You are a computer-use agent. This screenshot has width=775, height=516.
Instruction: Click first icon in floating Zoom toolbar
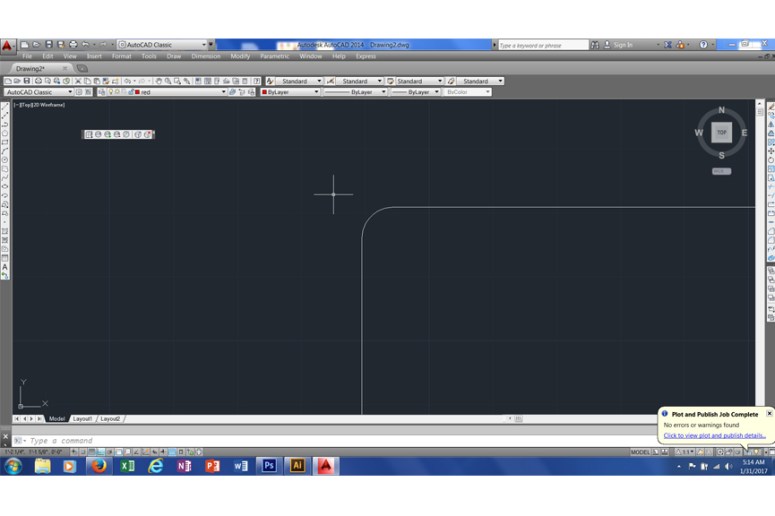89,134
